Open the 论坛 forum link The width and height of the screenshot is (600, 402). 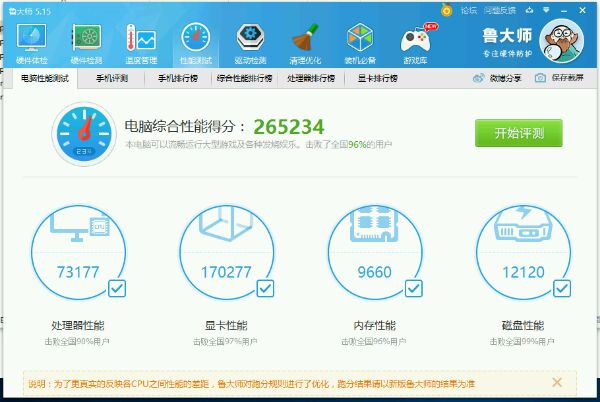point(469,11)
